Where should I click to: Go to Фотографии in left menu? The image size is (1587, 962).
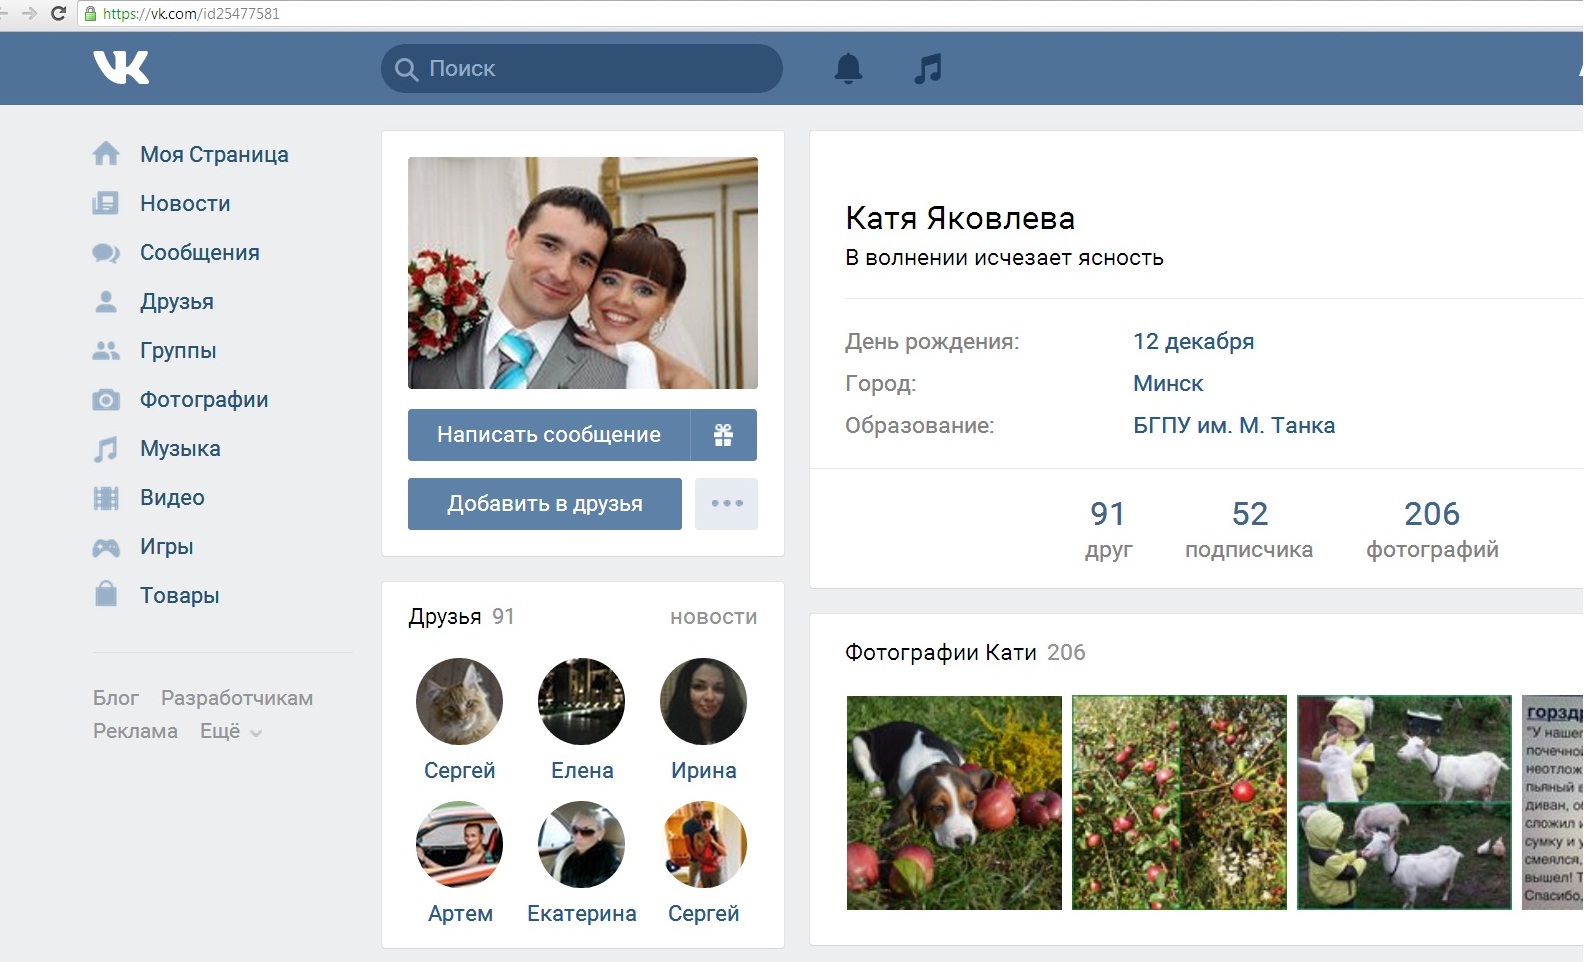tap(204, 400)
